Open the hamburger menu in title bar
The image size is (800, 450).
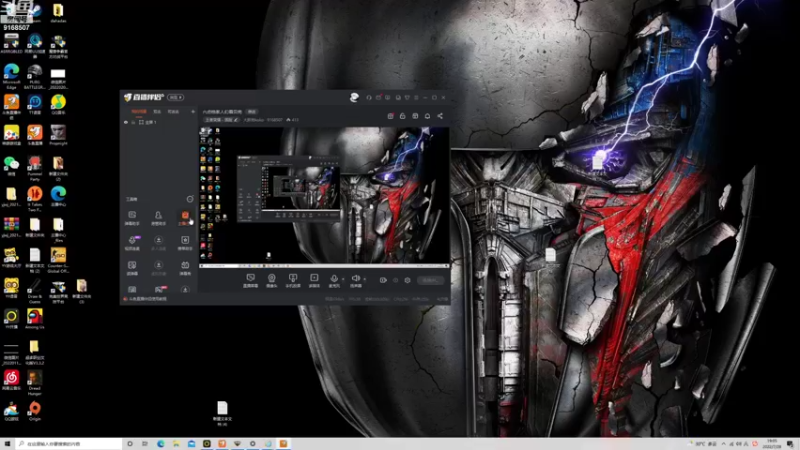(x=416, y=97)
